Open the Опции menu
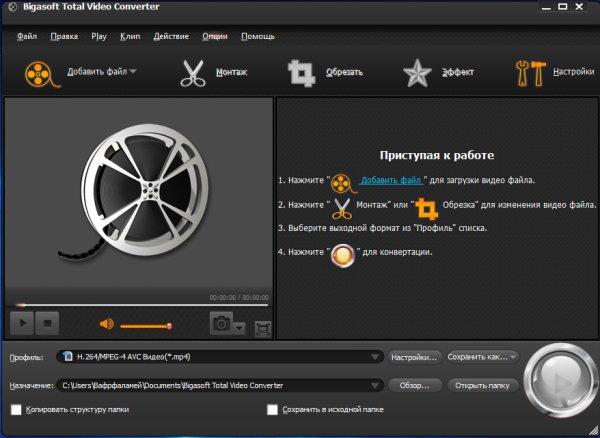Image resolution: width=600 pixels, height=438 pixels. [x=215, y=37]
